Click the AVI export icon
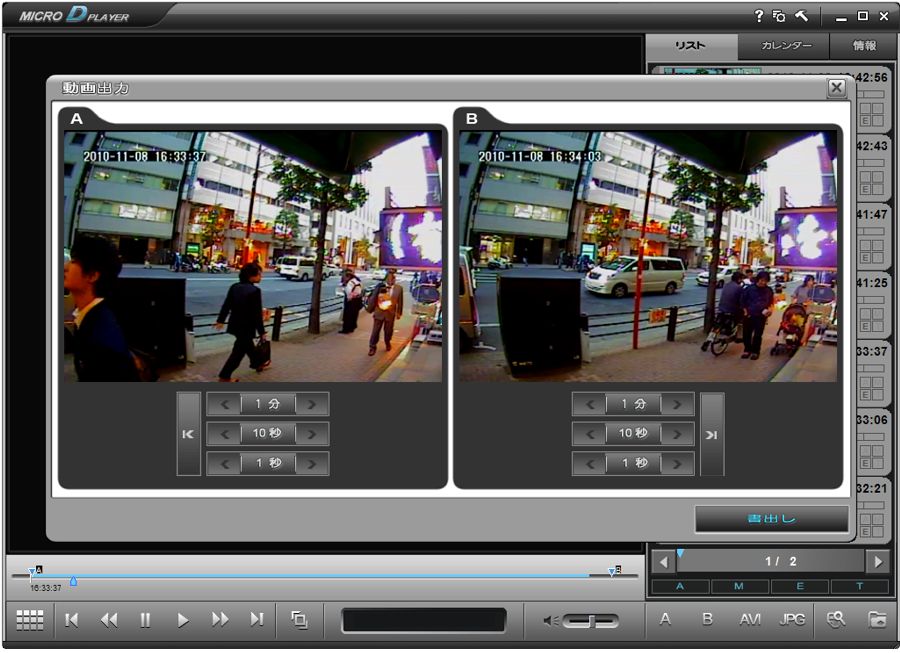 point(750,620)
